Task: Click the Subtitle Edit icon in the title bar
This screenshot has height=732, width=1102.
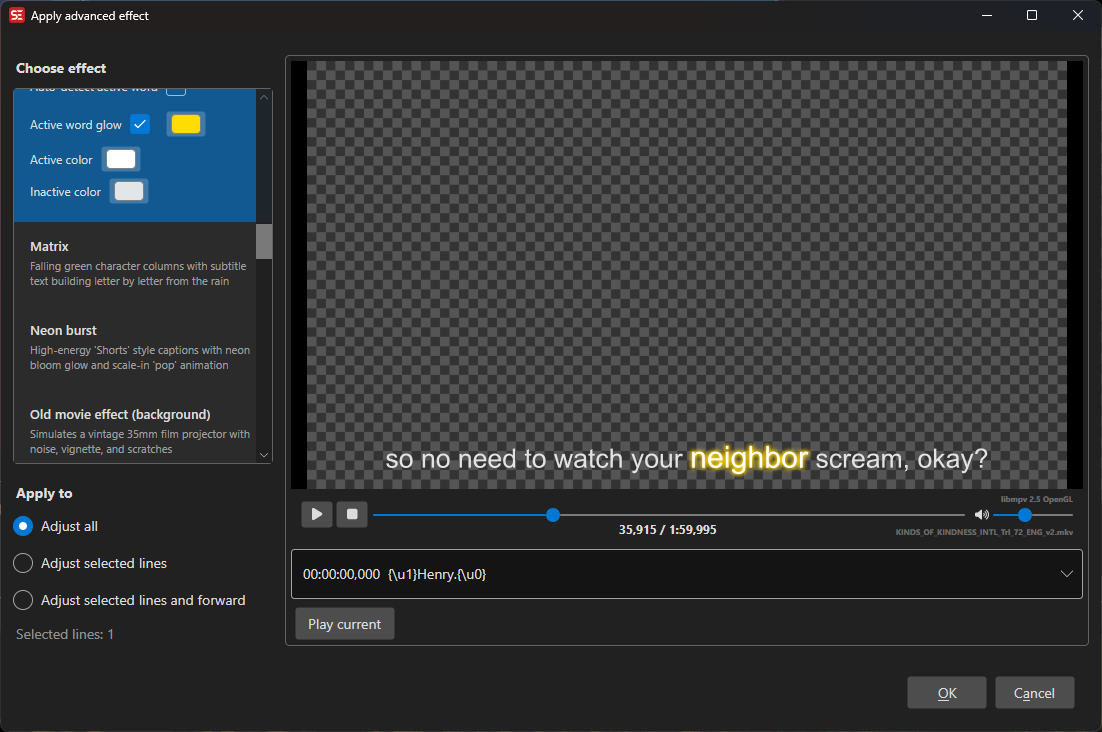Action: 16,16
